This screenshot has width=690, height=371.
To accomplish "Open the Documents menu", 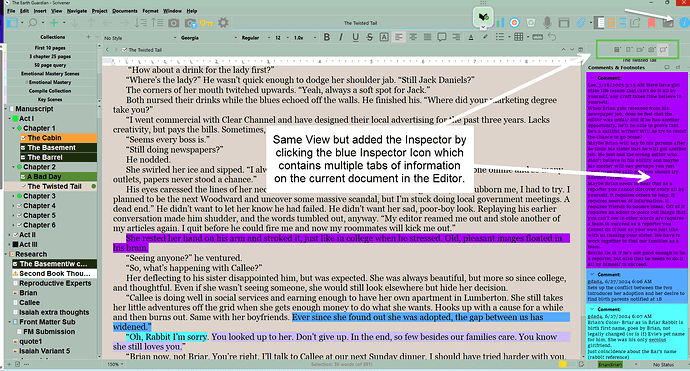I will click(125, 11).
